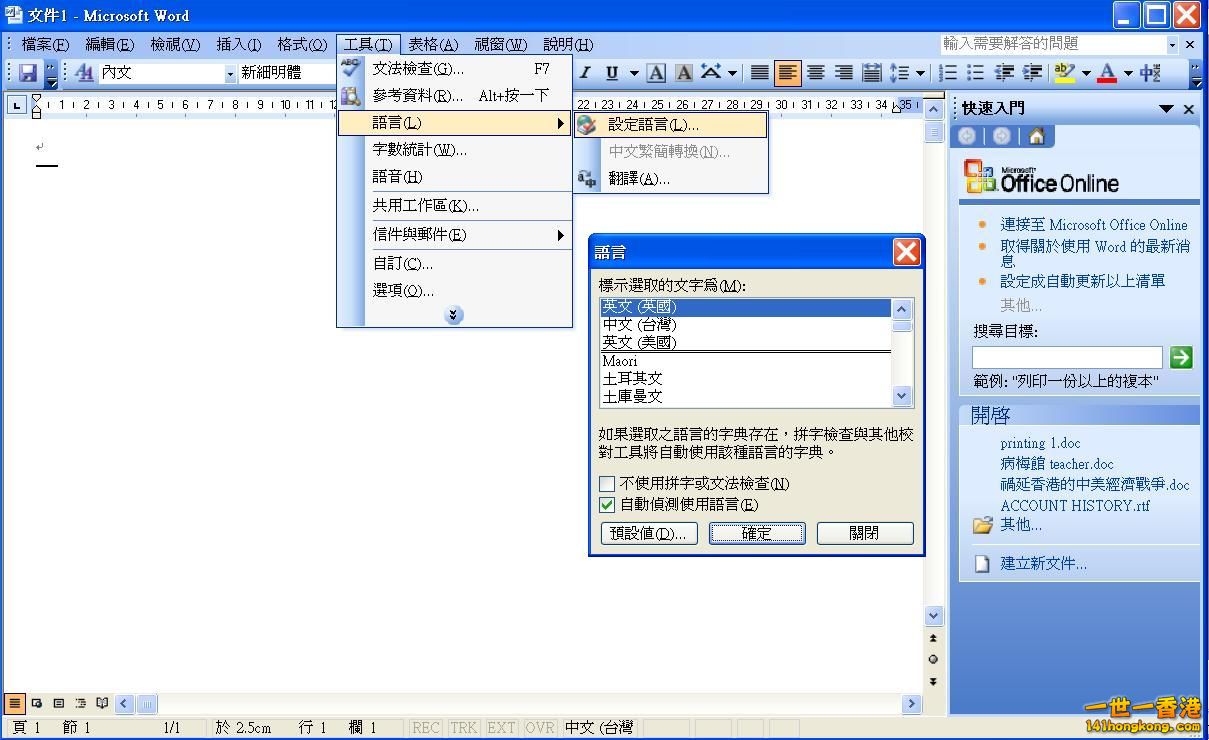1209x740 pixels.
Task: Click the 預設值 button
Action: click(x=649, y=533)
